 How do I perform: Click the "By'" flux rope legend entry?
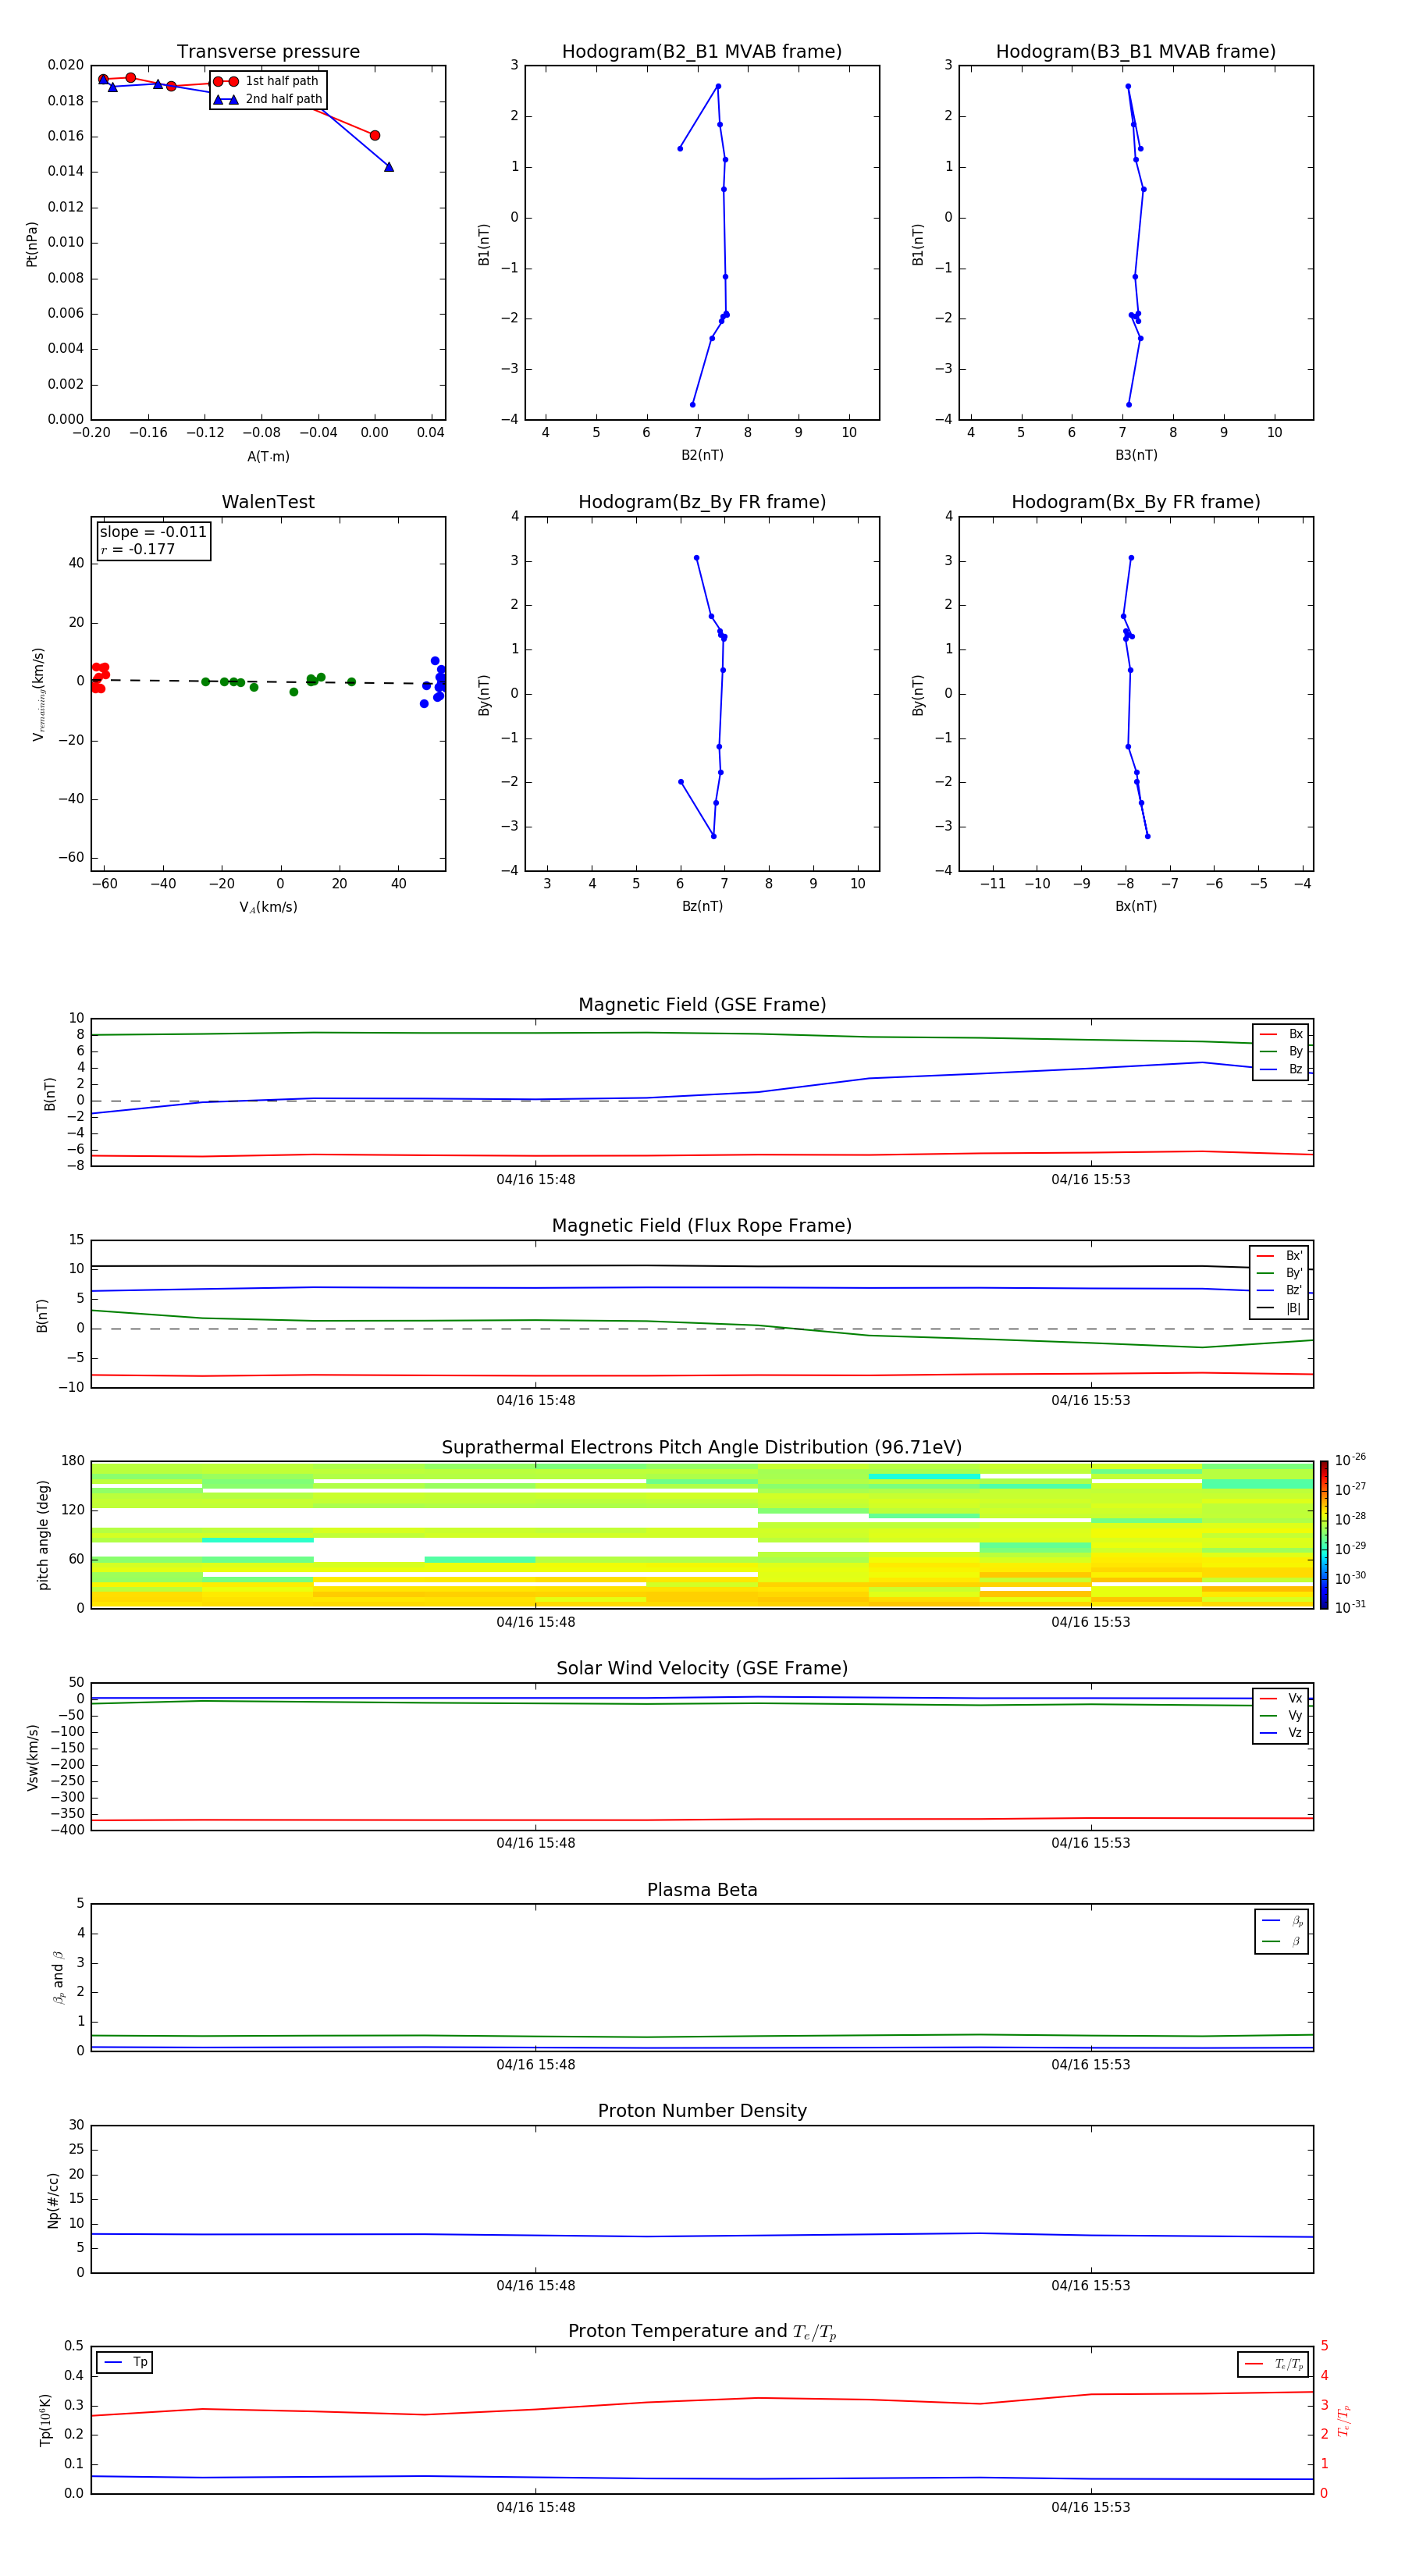point(1280,1273)
